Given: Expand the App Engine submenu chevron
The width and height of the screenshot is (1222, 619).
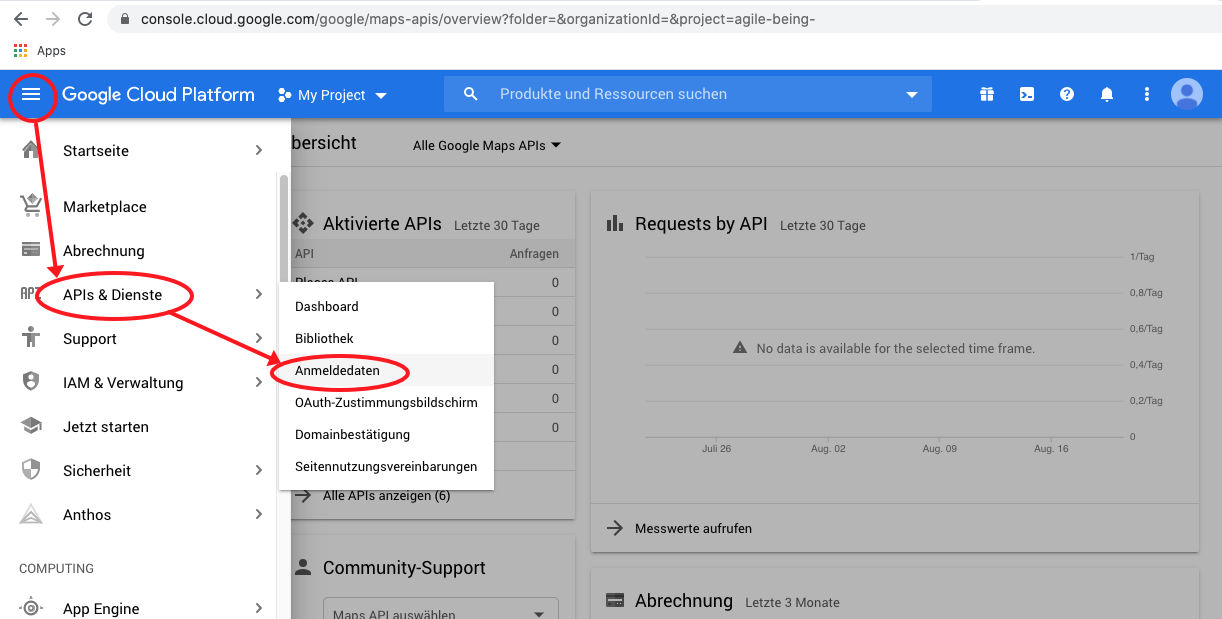Looking at the screenshot, I should click(x=258, y=608).
